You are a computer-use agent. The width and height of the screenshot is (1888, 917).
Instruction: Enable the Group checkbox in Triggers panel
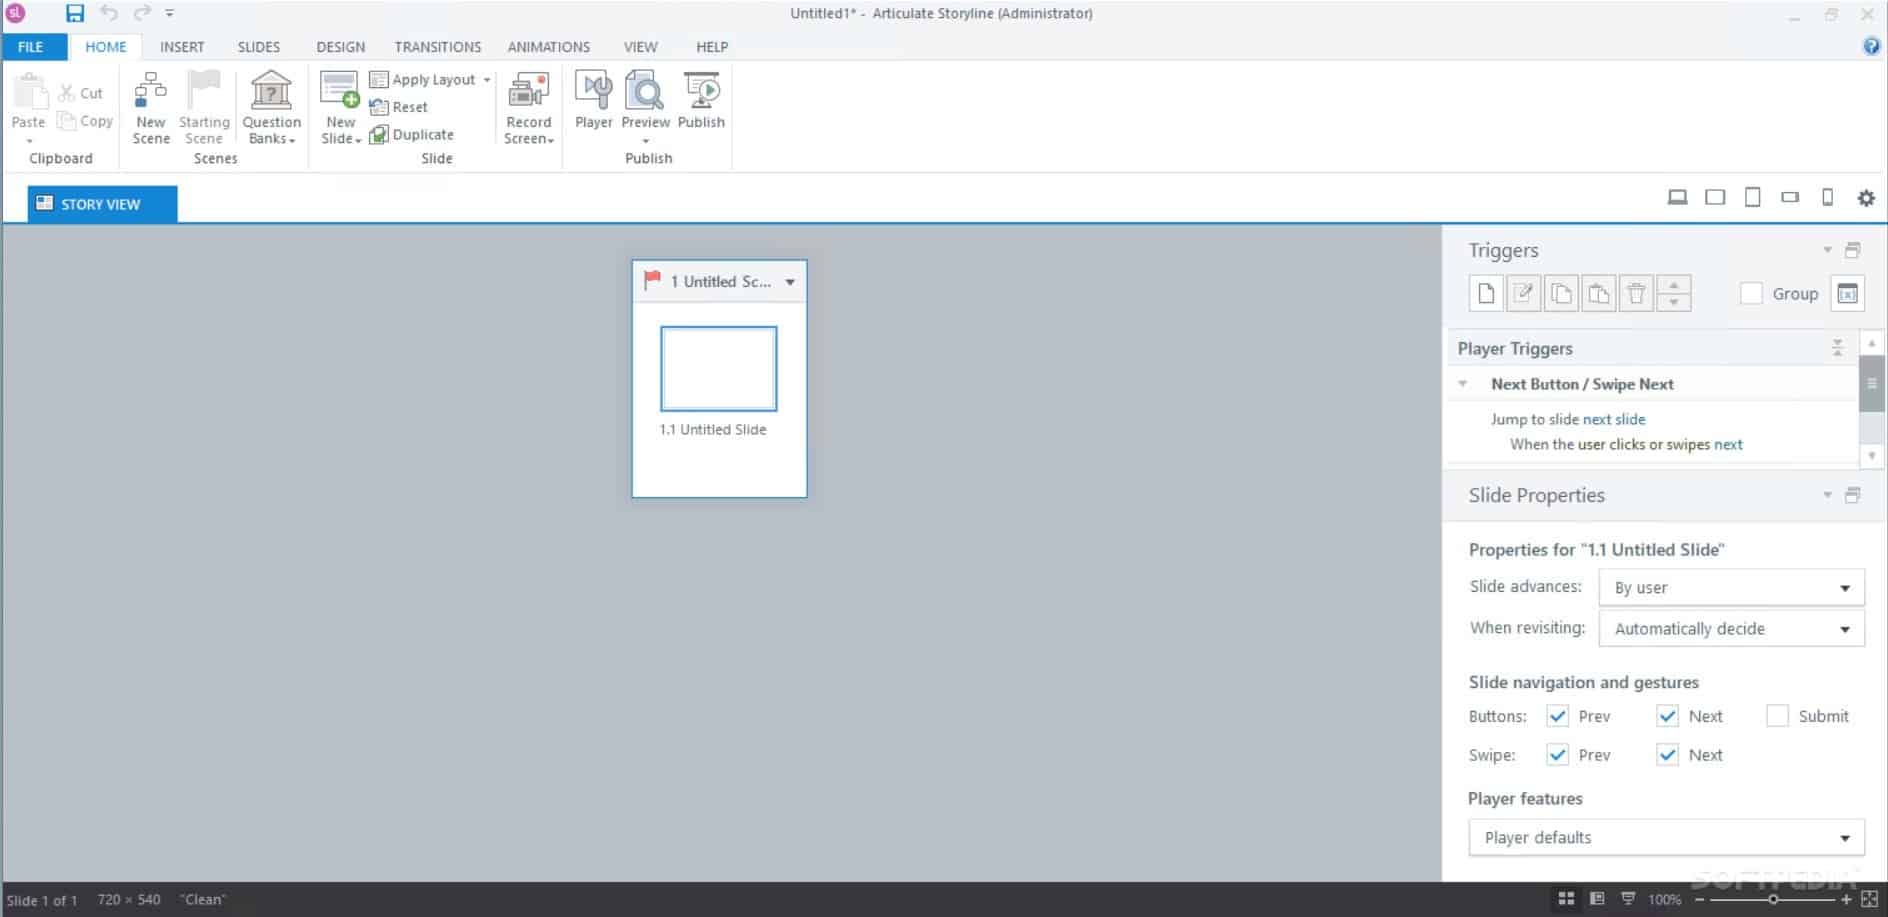tap(1752, 293)
